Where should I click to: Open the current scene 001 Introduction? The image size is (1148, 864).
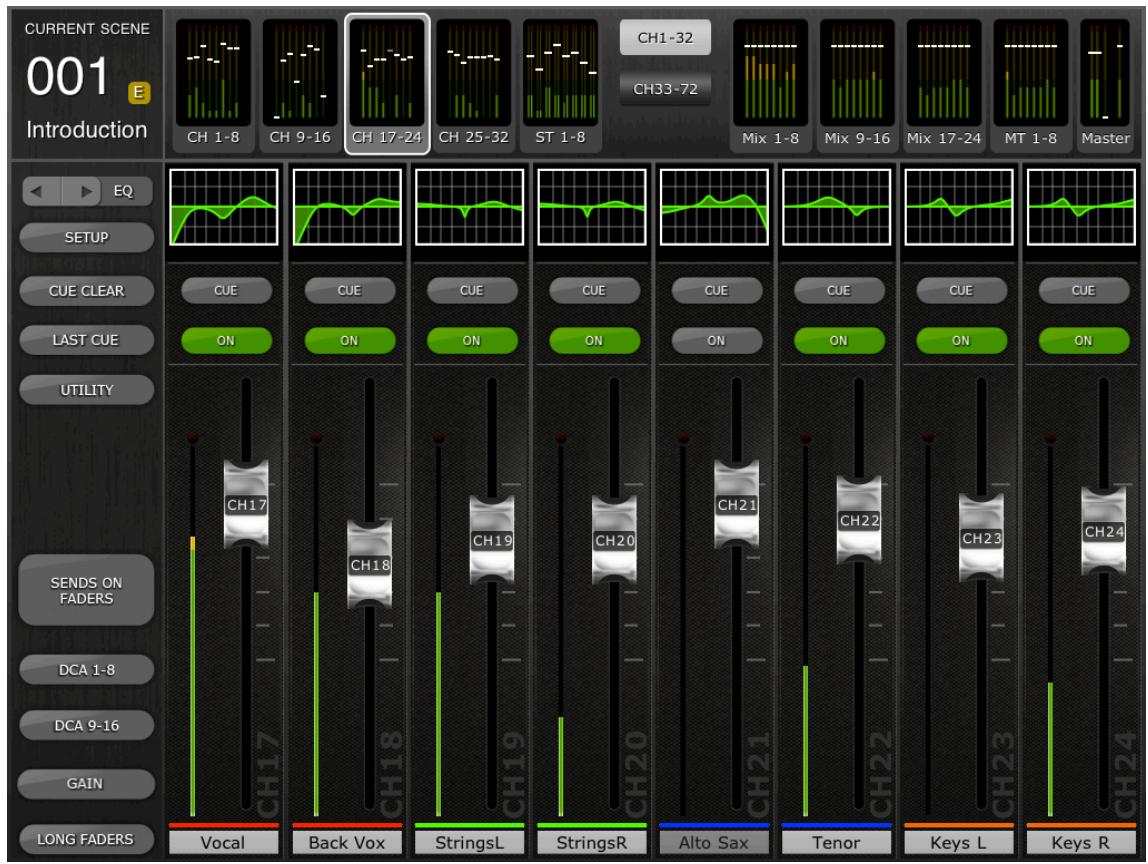(86, 83)
